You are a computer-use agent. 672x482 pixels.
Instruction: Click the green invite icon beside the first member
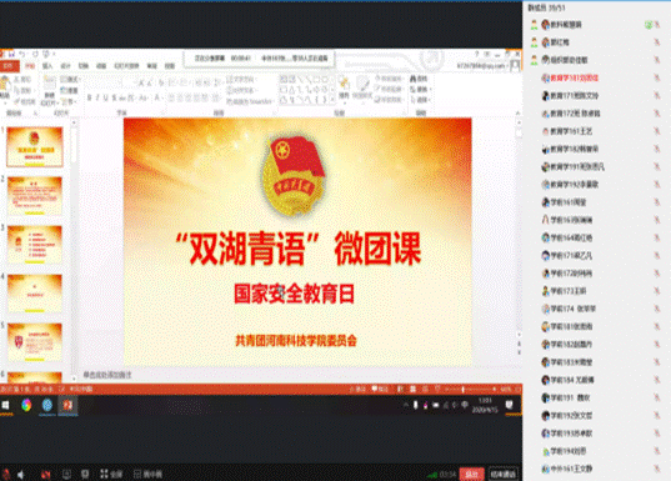point(648,25)
